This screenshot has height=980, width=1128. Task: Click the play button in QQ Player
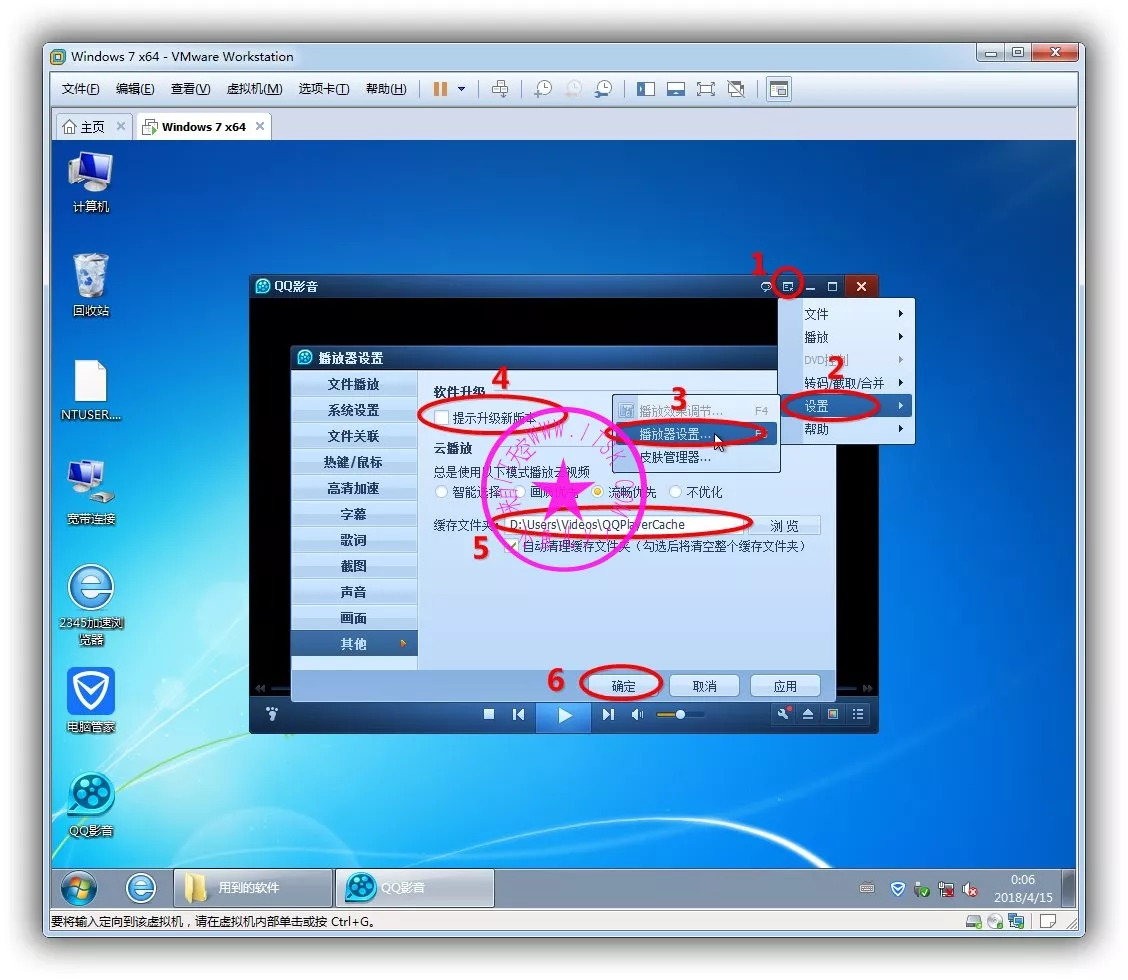click(565, 715)
